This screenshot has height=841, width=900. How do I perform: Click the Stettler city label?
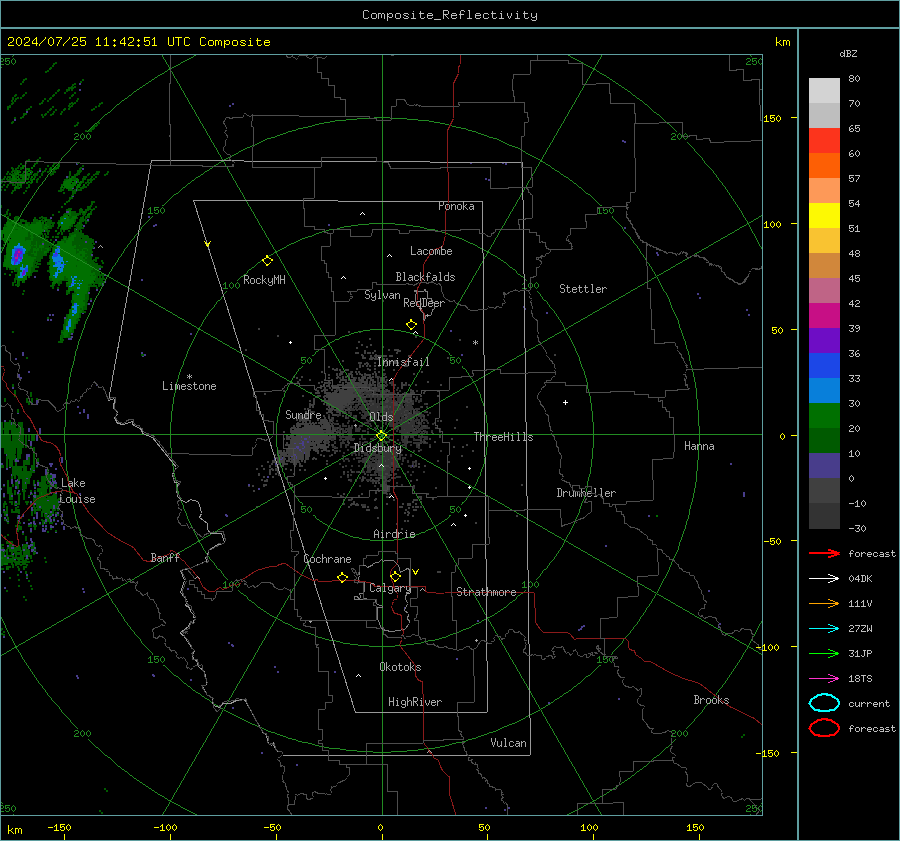(x=583, y=289)
